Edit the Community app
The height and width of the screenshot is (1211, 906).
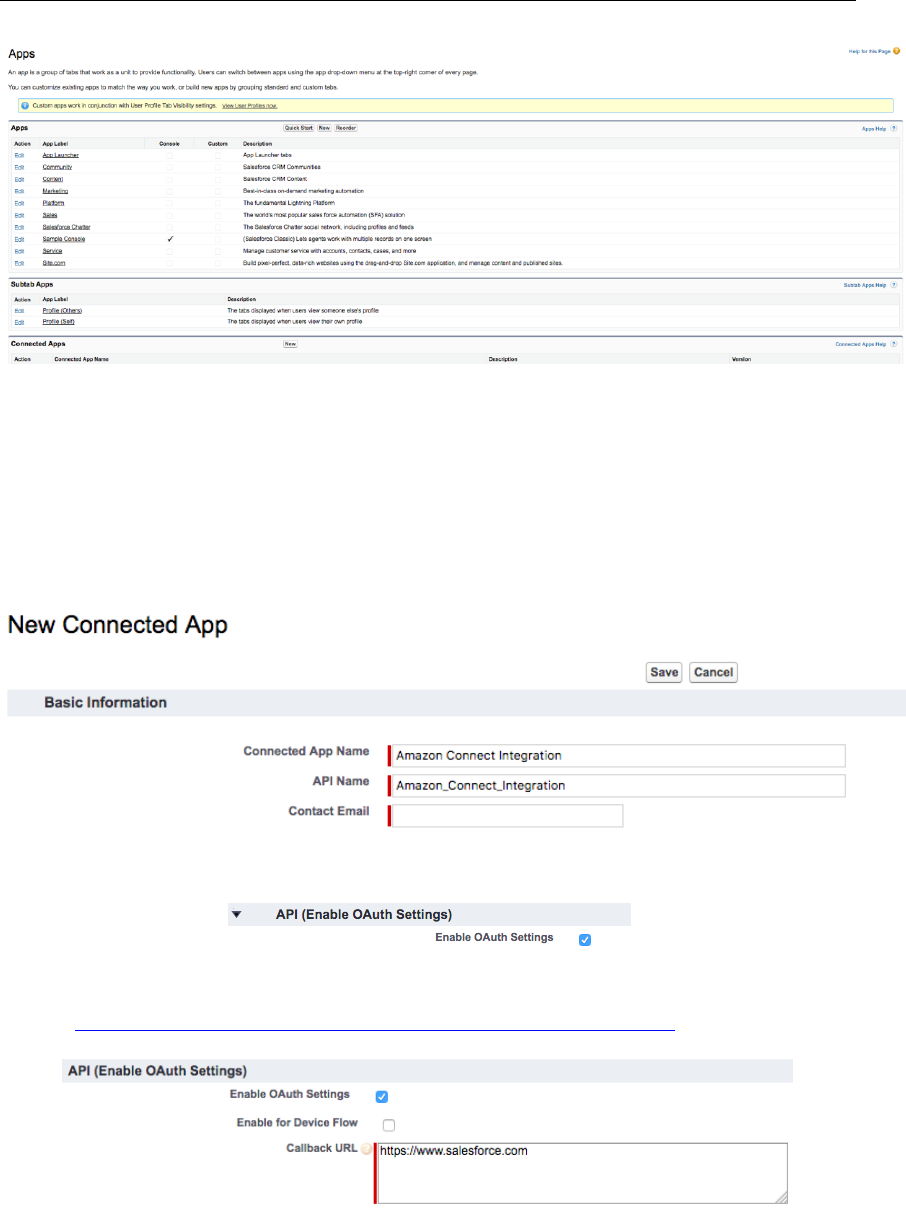click(x=19, y=167)
